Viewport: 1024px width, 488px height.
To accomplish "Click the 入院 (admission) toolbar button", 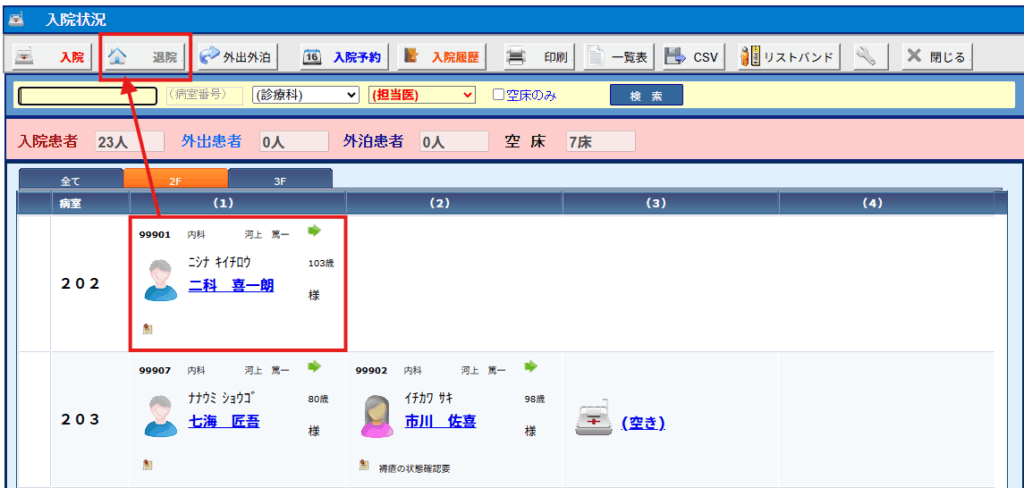I will click(50, 57).
